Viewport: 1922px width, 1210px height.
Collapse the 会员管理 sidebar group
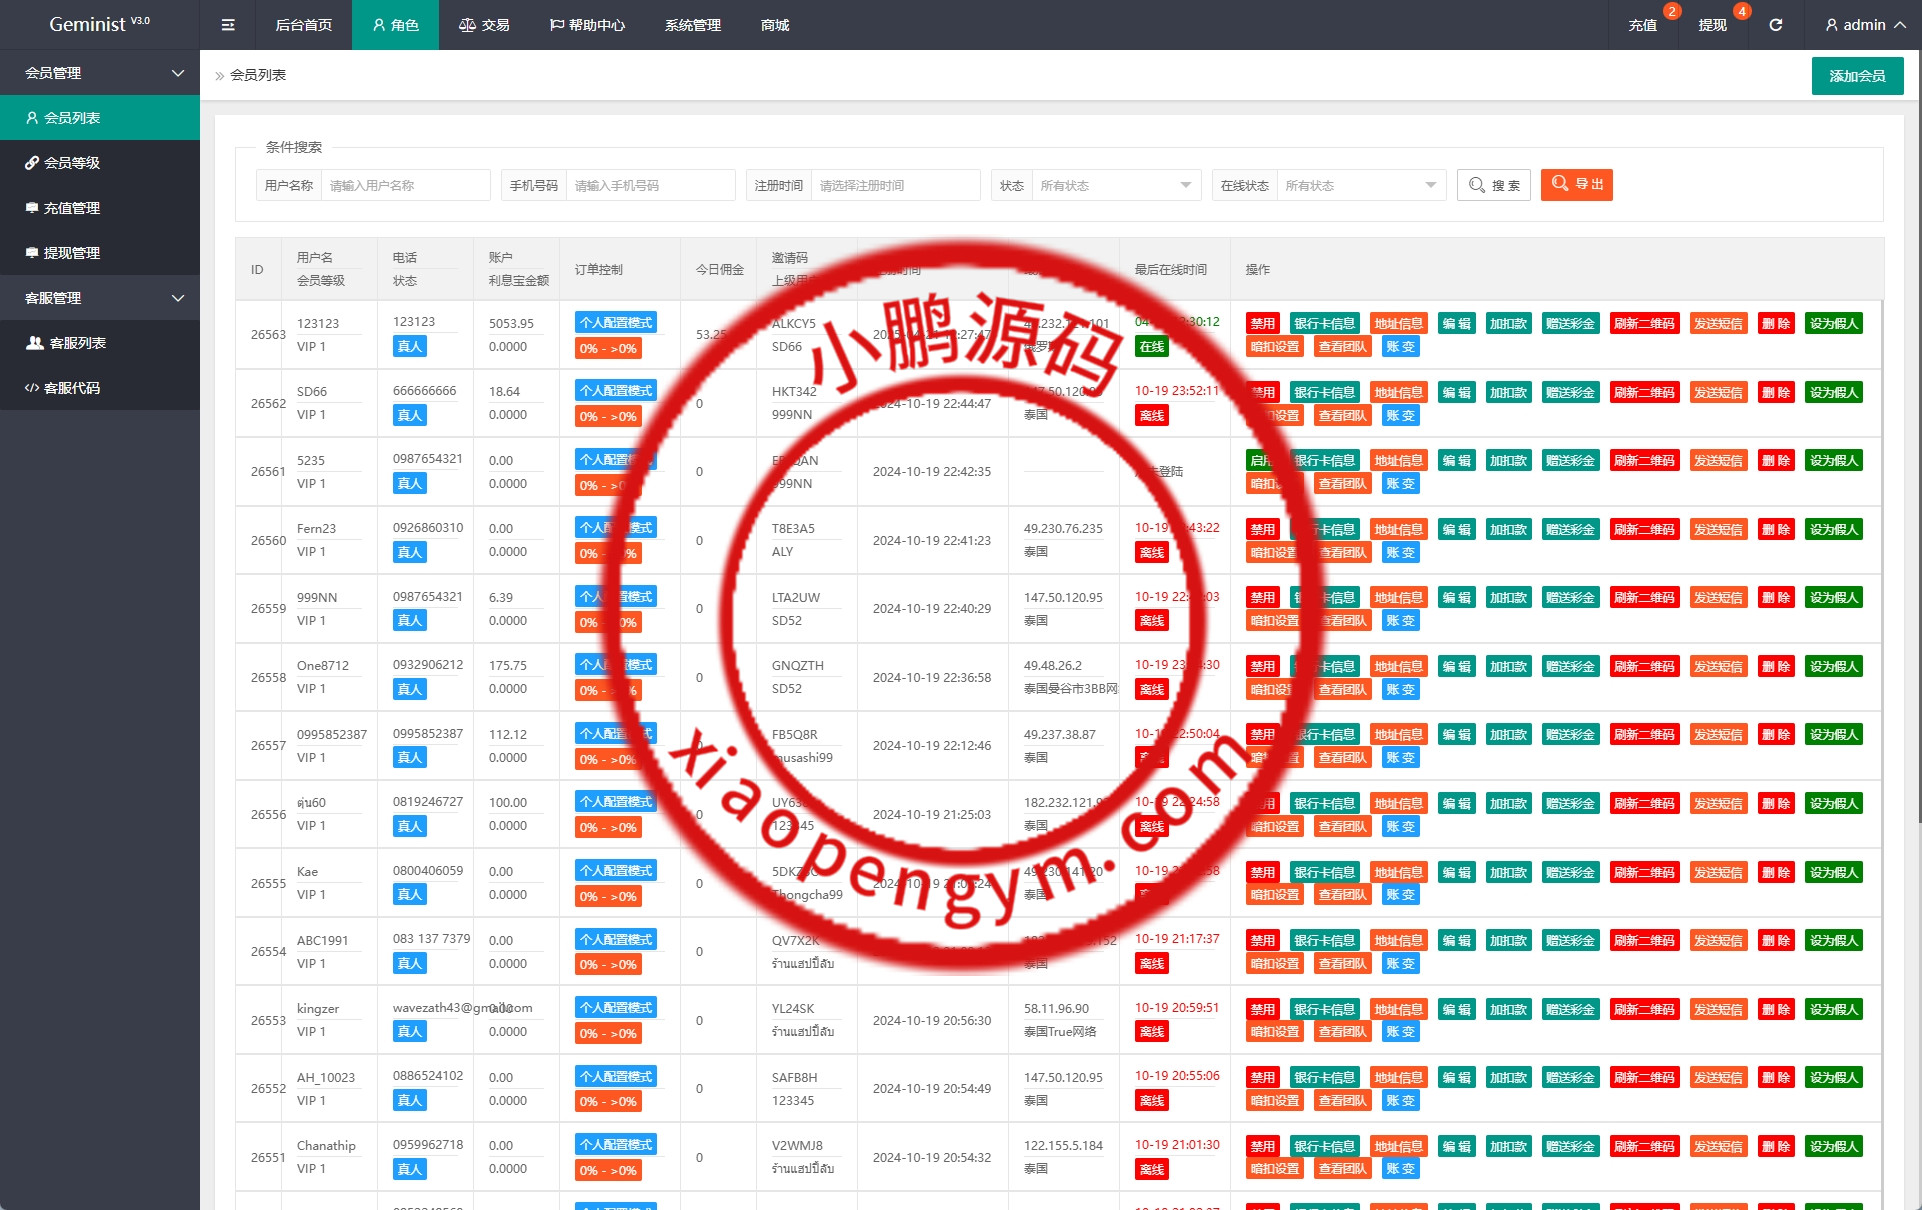[x=100, y=73]
